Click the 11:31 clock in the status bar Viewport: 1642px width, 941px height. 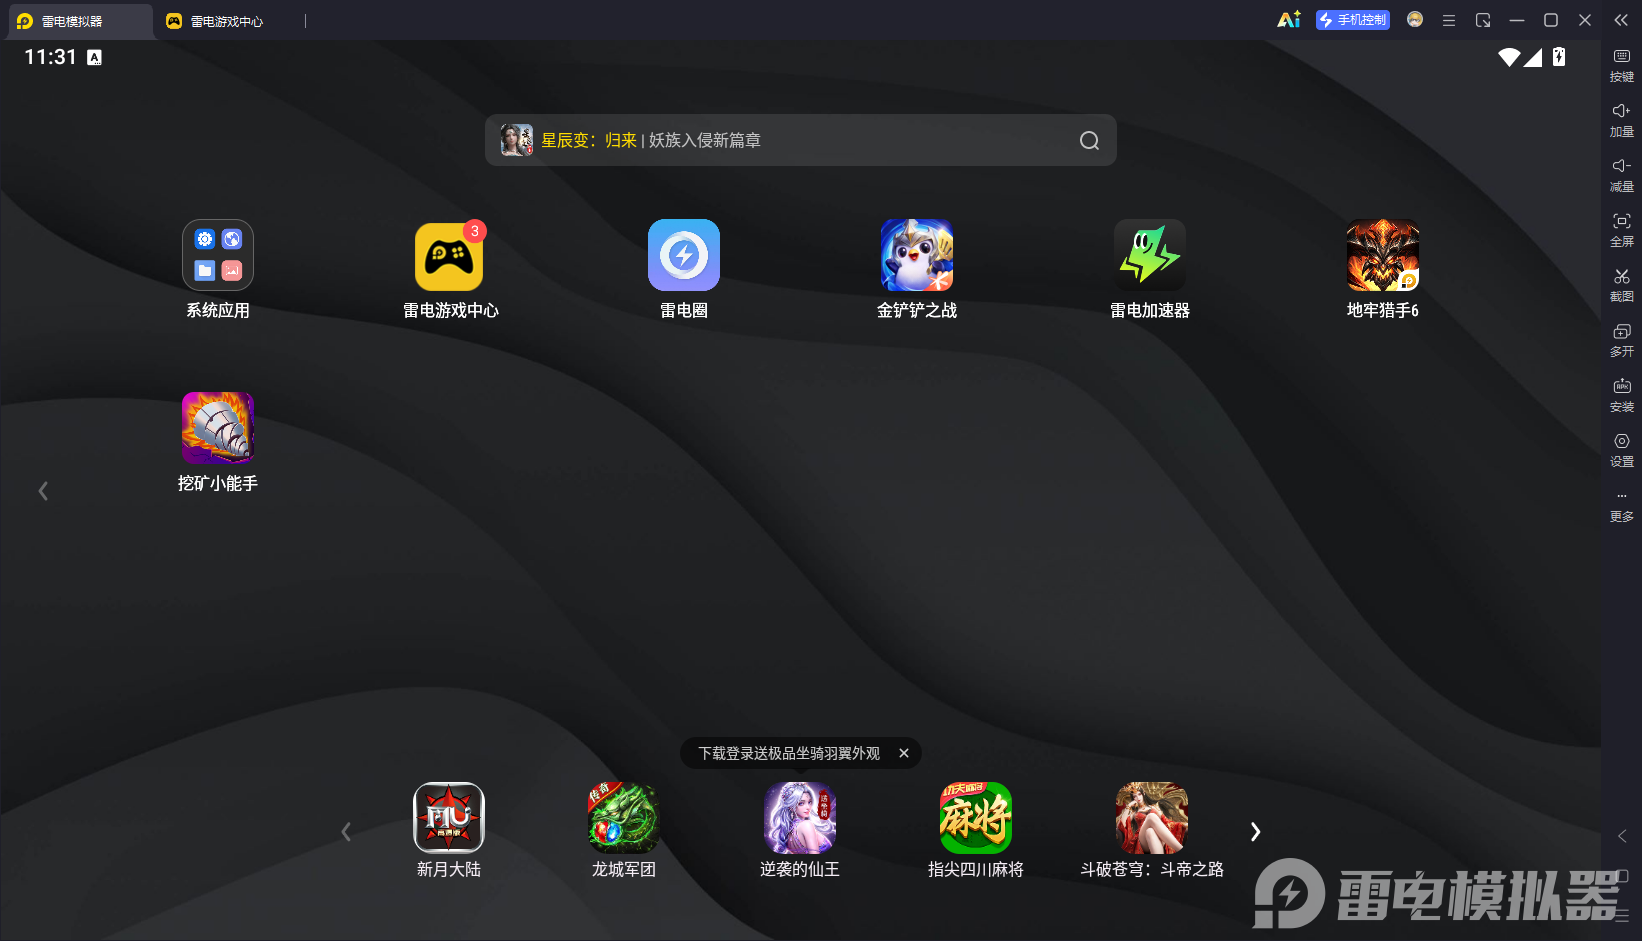(x=50, y=57)
